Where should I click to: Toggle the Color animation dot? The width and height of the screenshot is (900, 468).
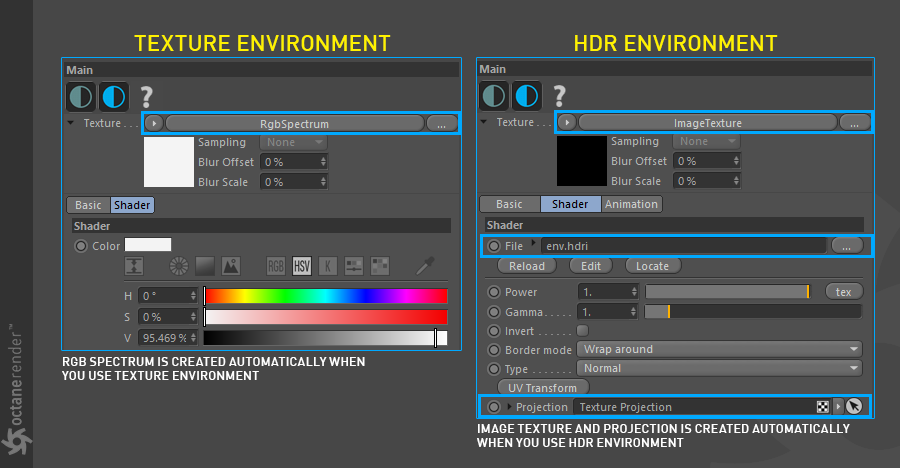pos(81,246)
